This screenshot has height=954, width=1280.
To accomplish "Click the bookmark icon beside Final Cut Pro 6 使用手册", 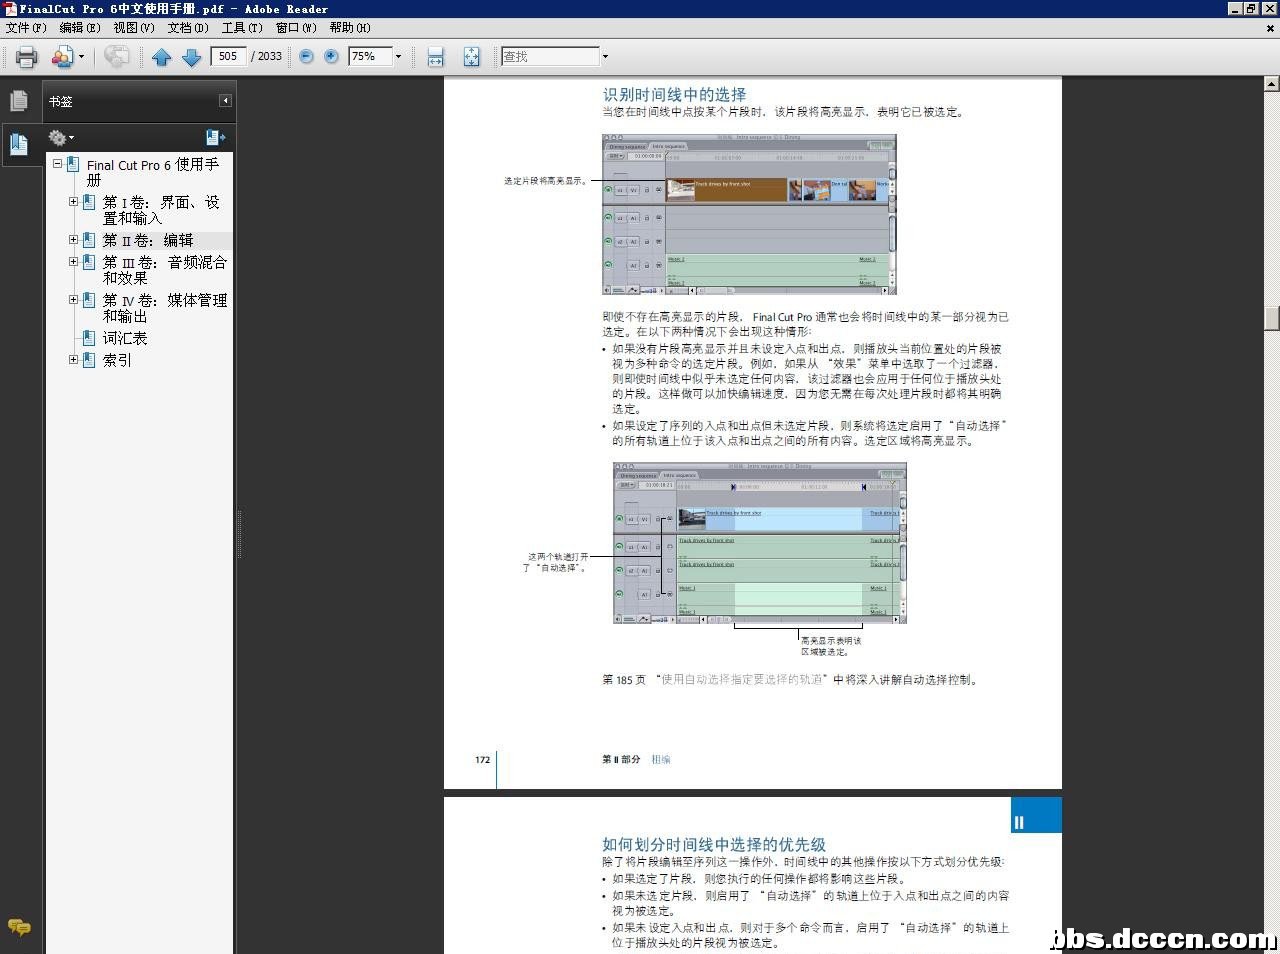I will (73, 164).
